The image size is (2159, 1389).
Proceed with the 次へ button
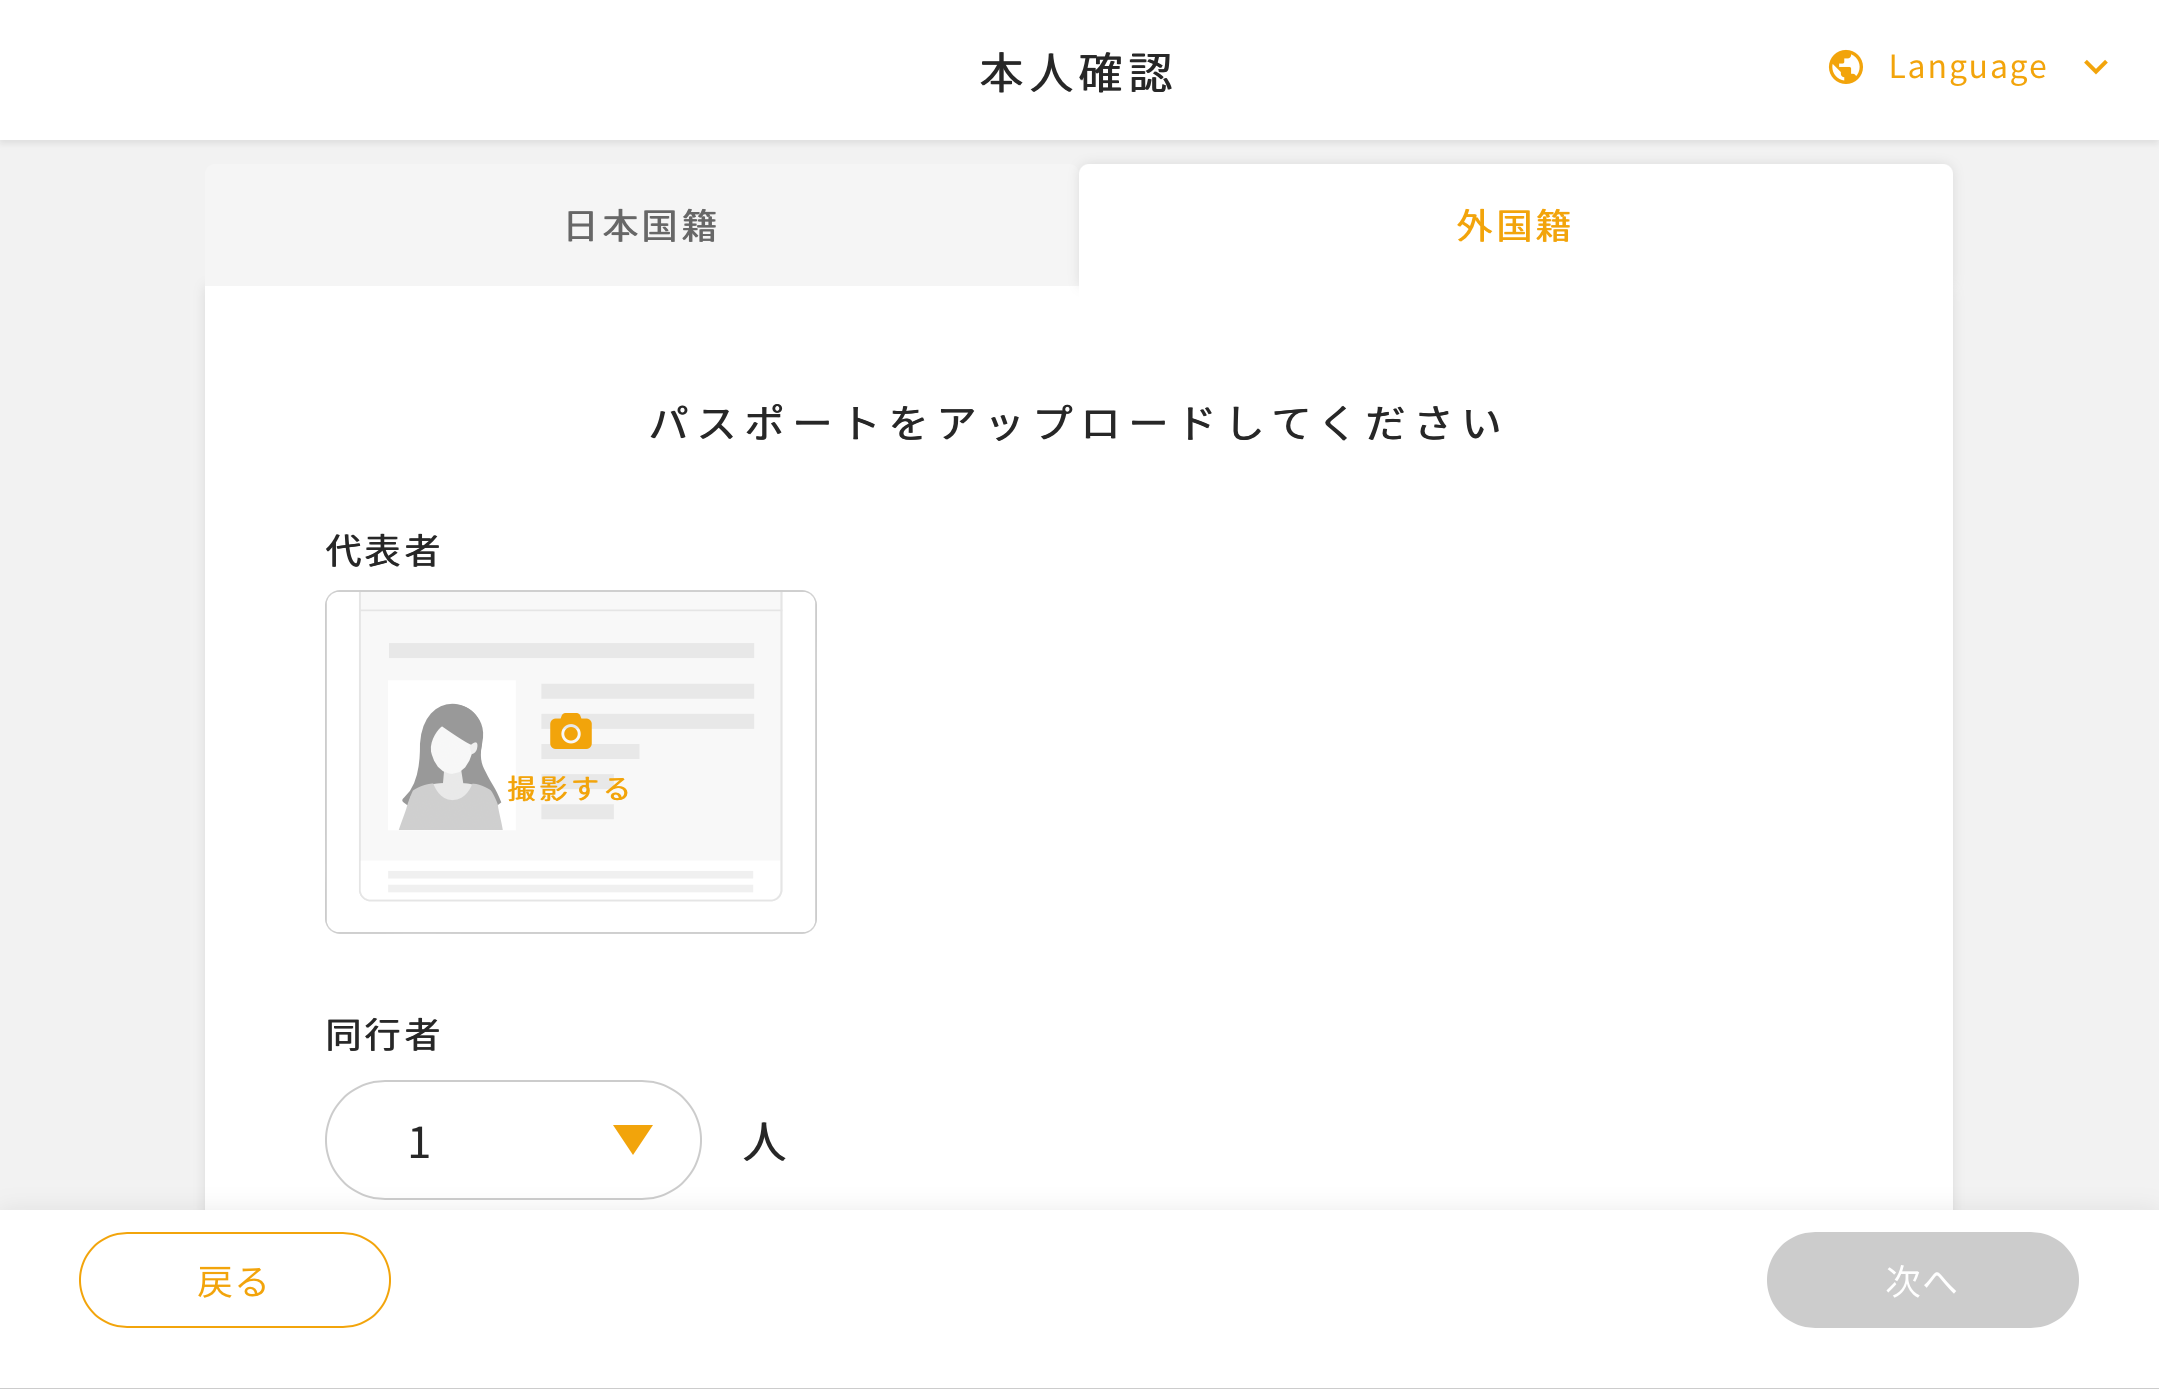pyautogui.click(x=1922, y=1280)
